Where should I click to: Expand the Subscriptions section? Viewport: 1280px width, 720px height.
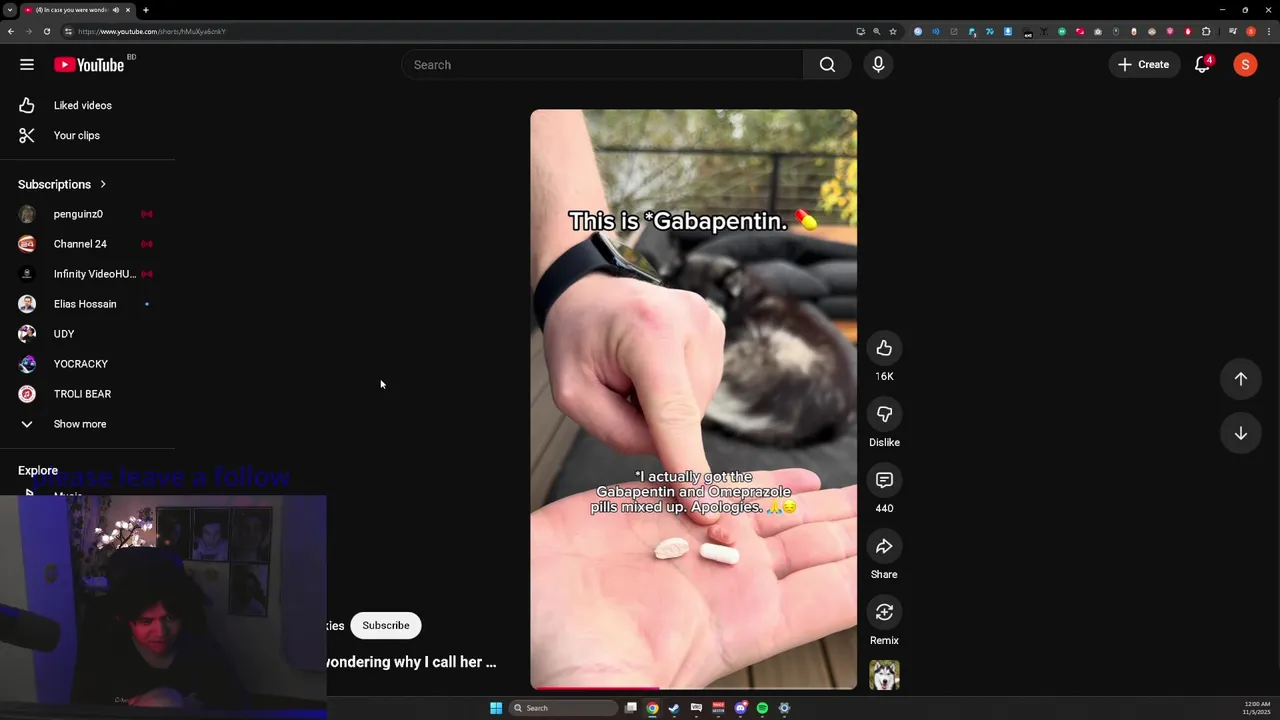62,184
